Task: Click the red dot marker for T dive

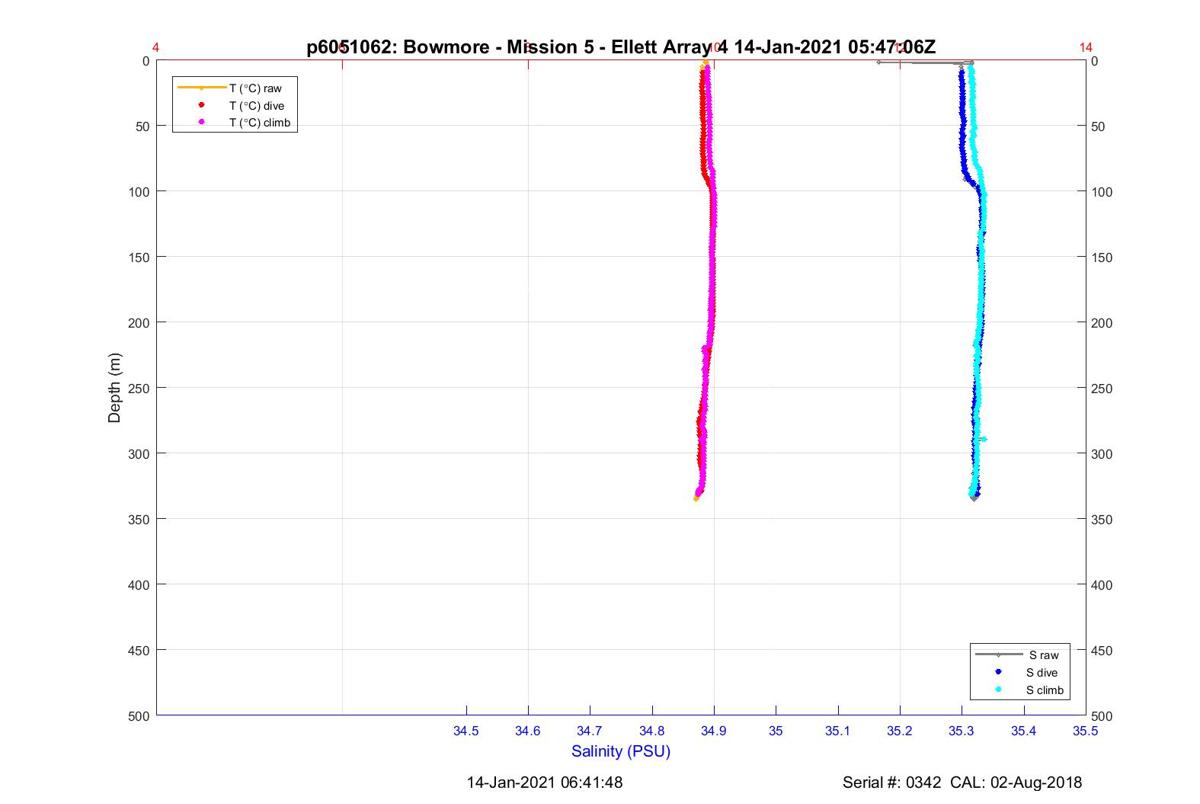Action: (x=202, y=105)
